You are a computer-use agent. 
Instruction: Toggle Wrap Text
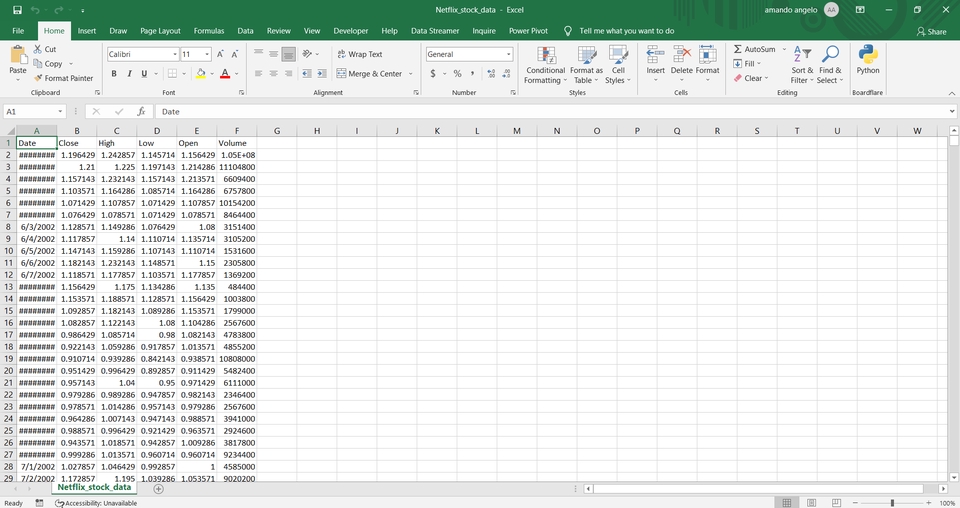(360, 54)
